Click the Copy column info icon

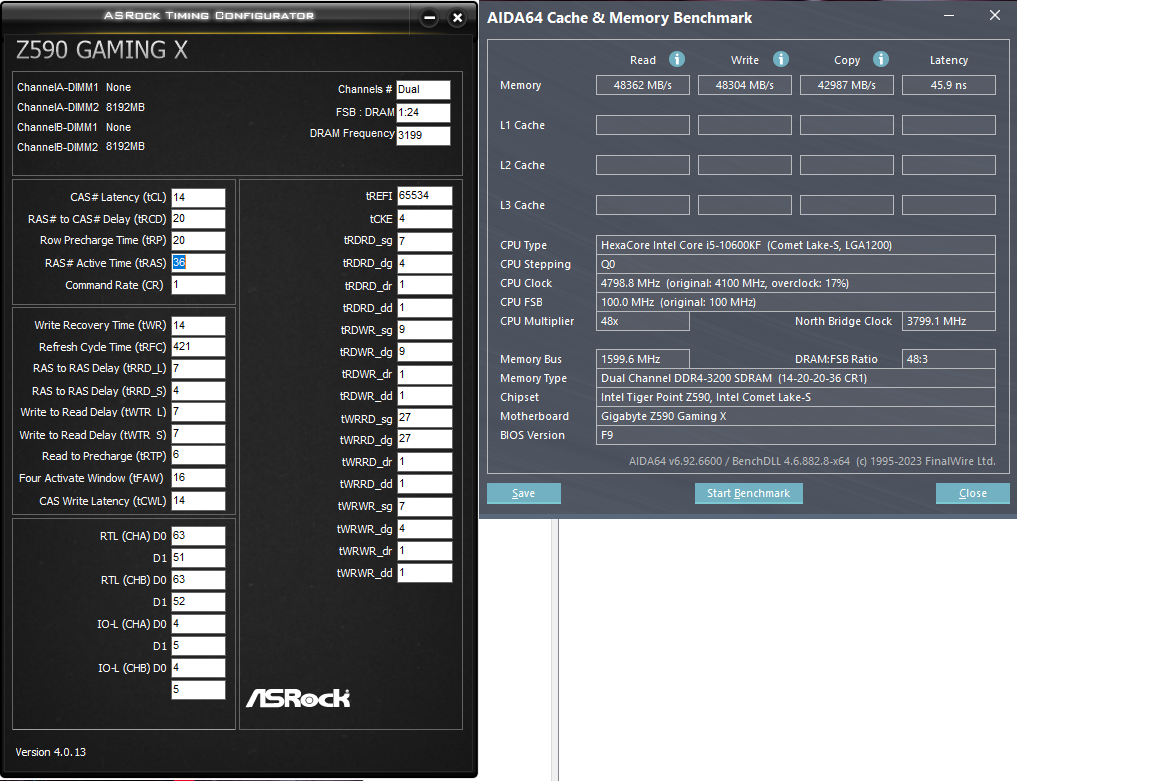point(881,60)
